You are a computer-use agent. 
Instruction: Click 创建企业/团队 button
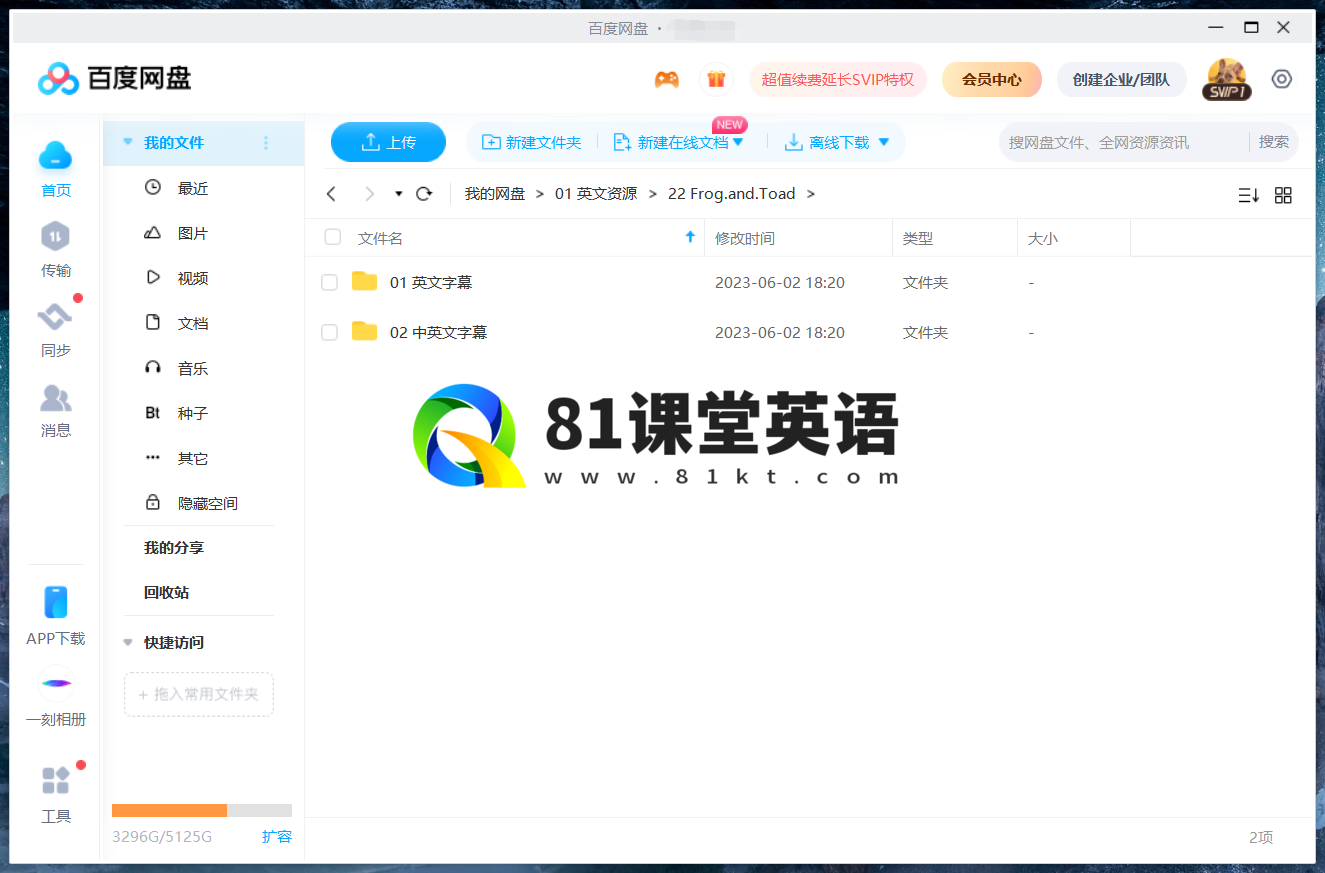[1121, 79]
